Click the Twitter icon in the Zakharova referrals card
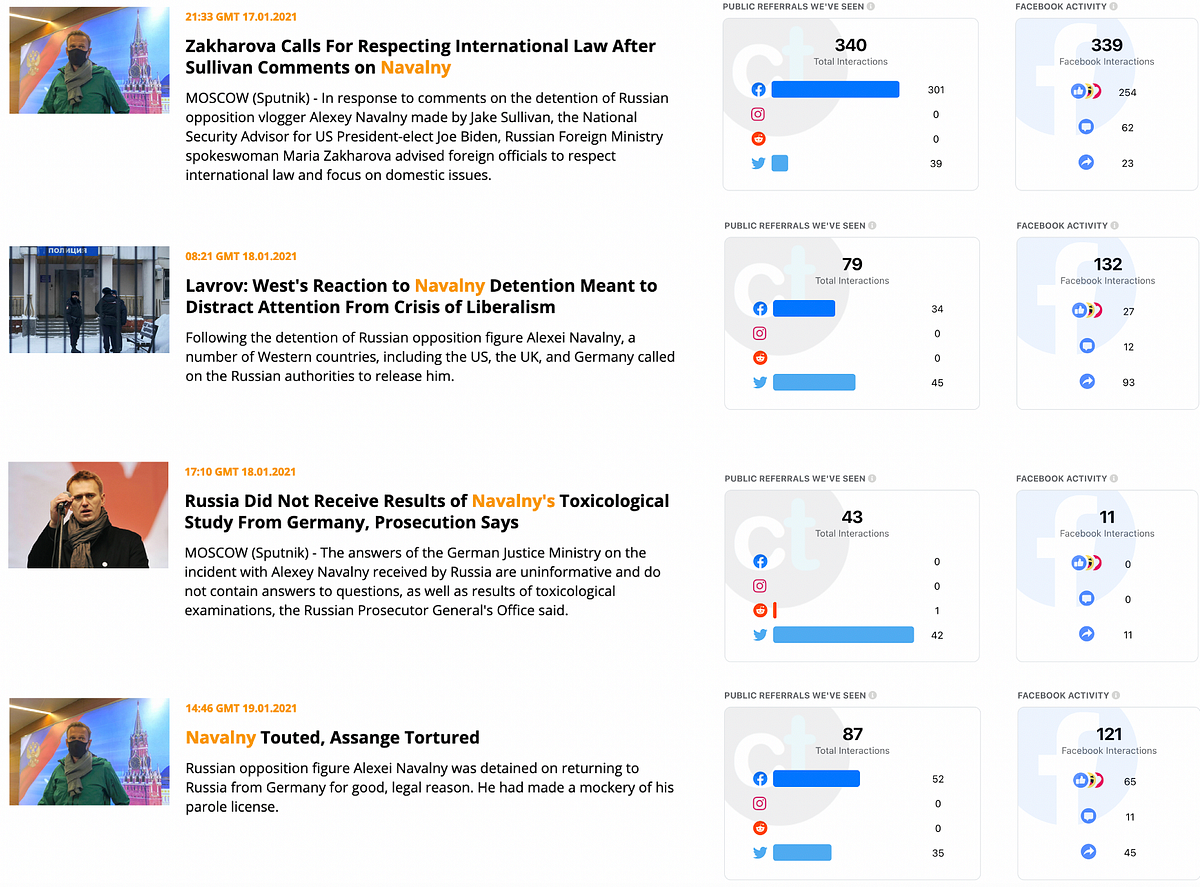 pos(759,163)
